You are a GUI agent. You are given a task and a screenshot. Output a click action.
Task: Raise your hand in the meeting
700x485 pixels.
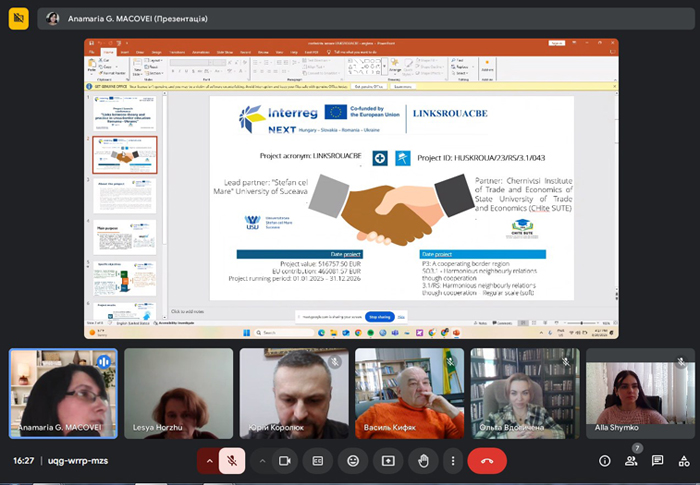point(423,461)
